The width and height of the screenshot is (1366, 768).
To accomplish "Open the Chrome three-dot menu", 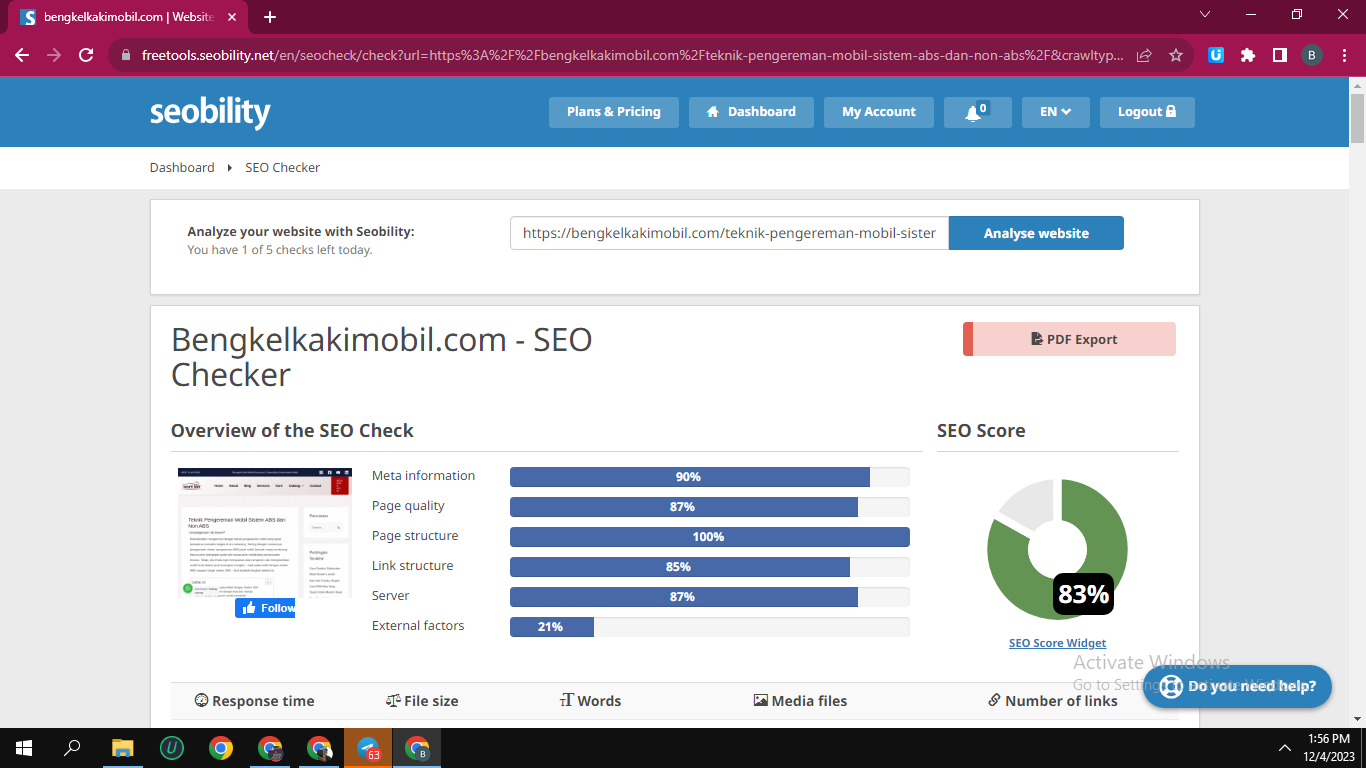I will tap(1344, 56).
